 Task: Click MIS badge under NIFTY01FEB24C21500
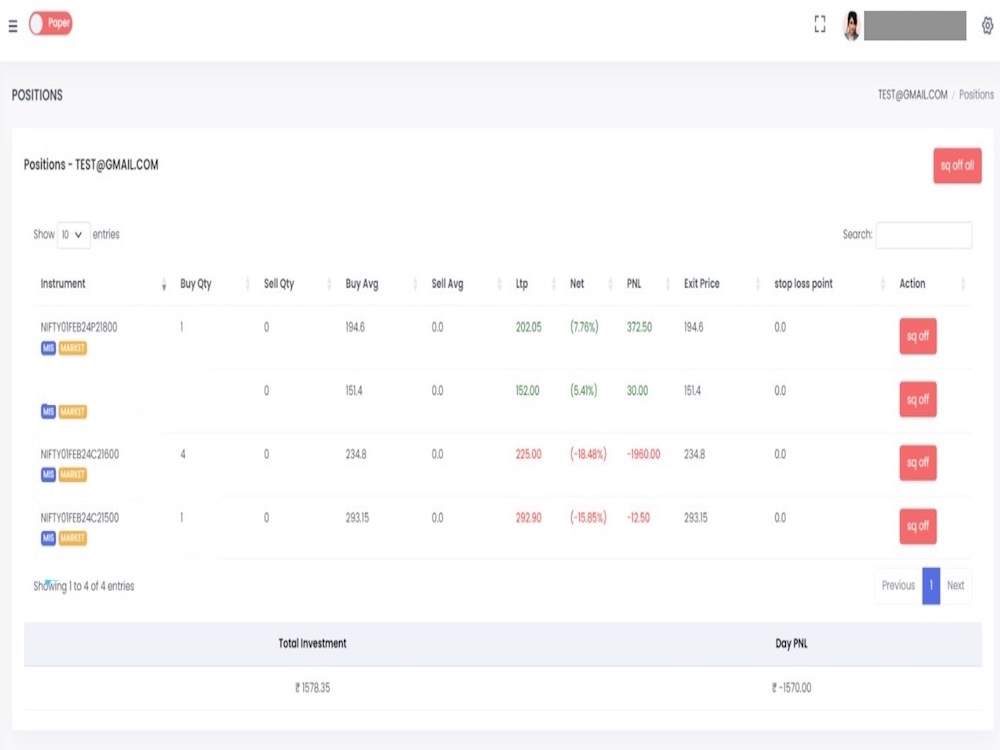click(x=48, y=538)
